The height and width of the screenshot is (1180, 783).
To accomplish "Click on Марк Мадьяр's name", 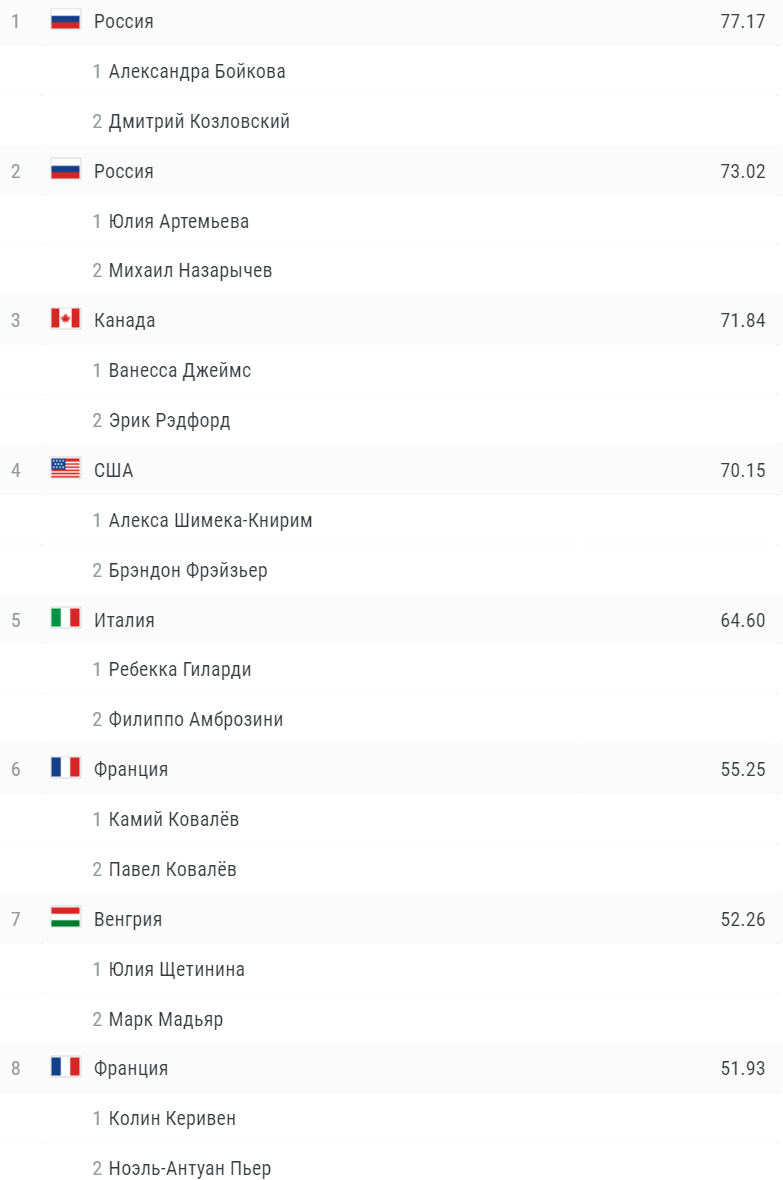I will pyautogui.click(x=166, y=1019).
